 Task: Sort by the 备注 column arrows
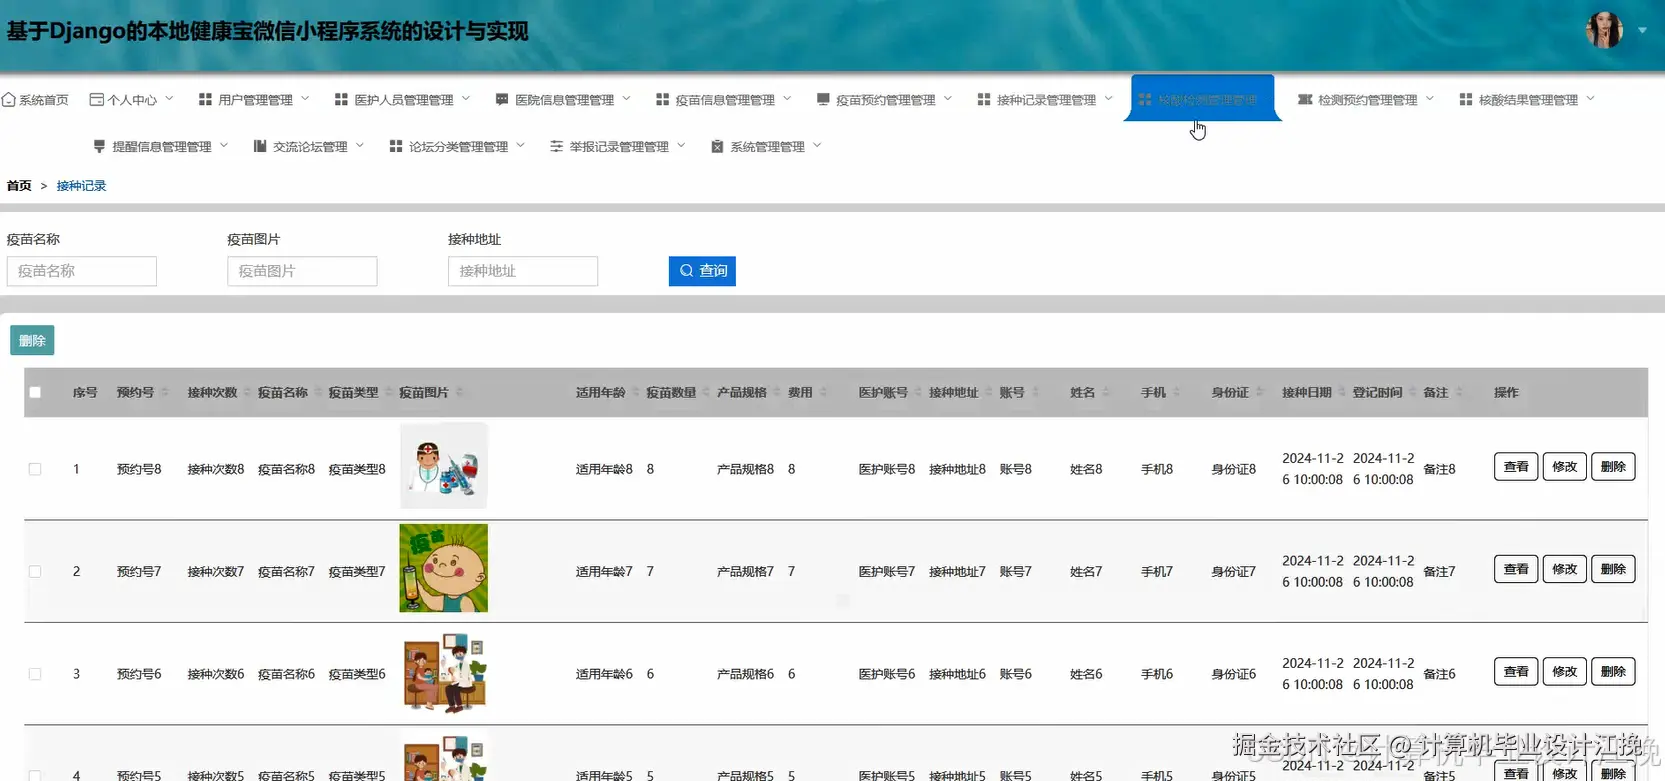click(1459, 392)
